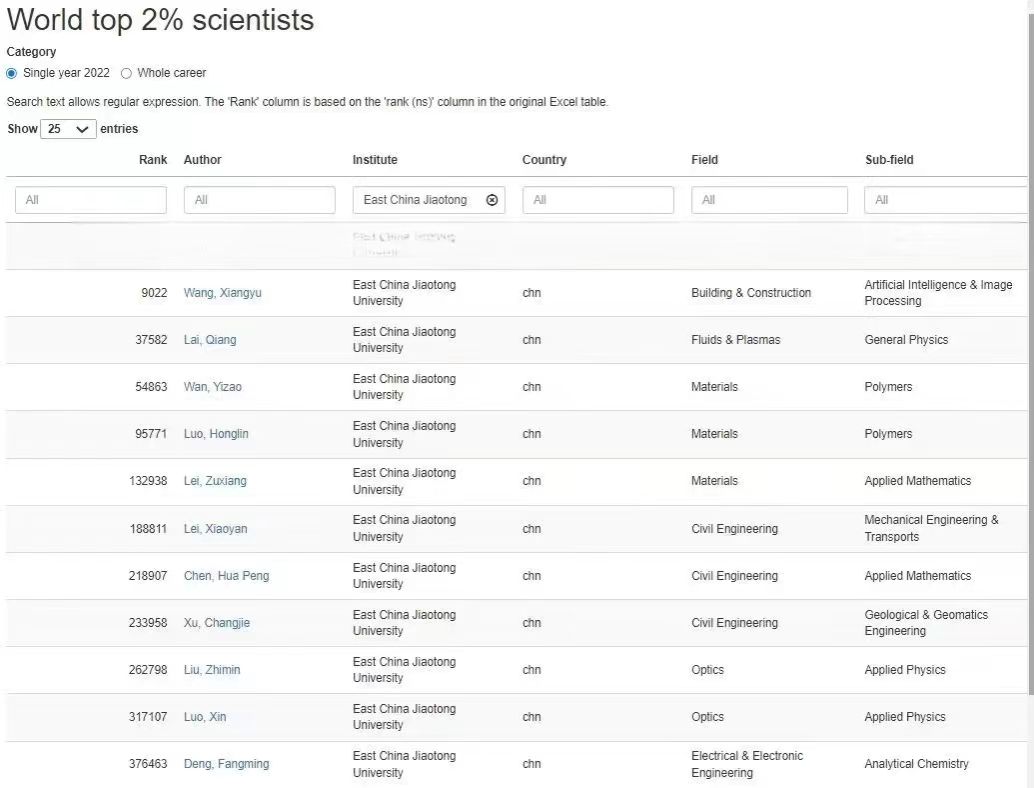1034x788 pixels.
Task: Select the Single year 2022 option
Action: pos(12,73)
